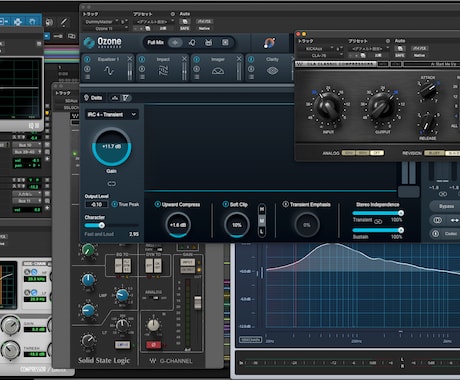Open the insert position dropdown next to KICKAux
460x380 pixels.
click(x=339, y=49)
